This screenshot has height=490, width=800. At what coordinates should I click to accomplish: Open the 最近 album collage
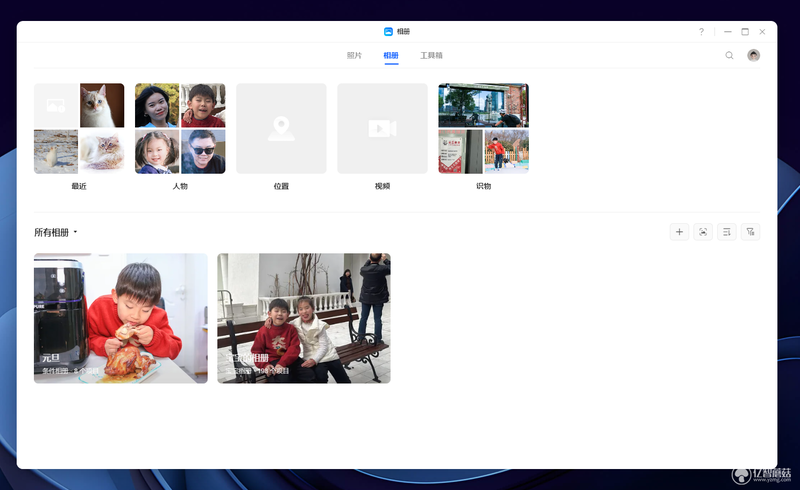click(x=79, y=129)
